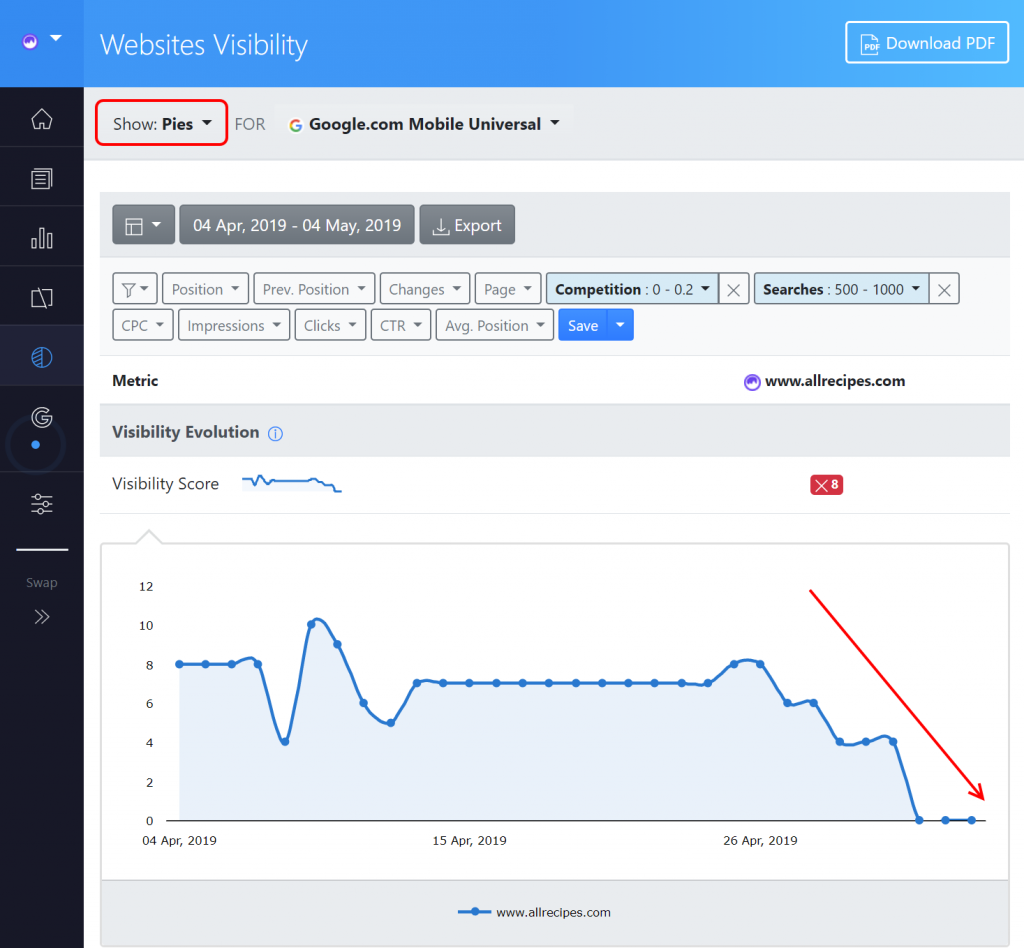This screenshot has width=1024, height=948.
Task: Click the Export button
Action: coord(467,225)
